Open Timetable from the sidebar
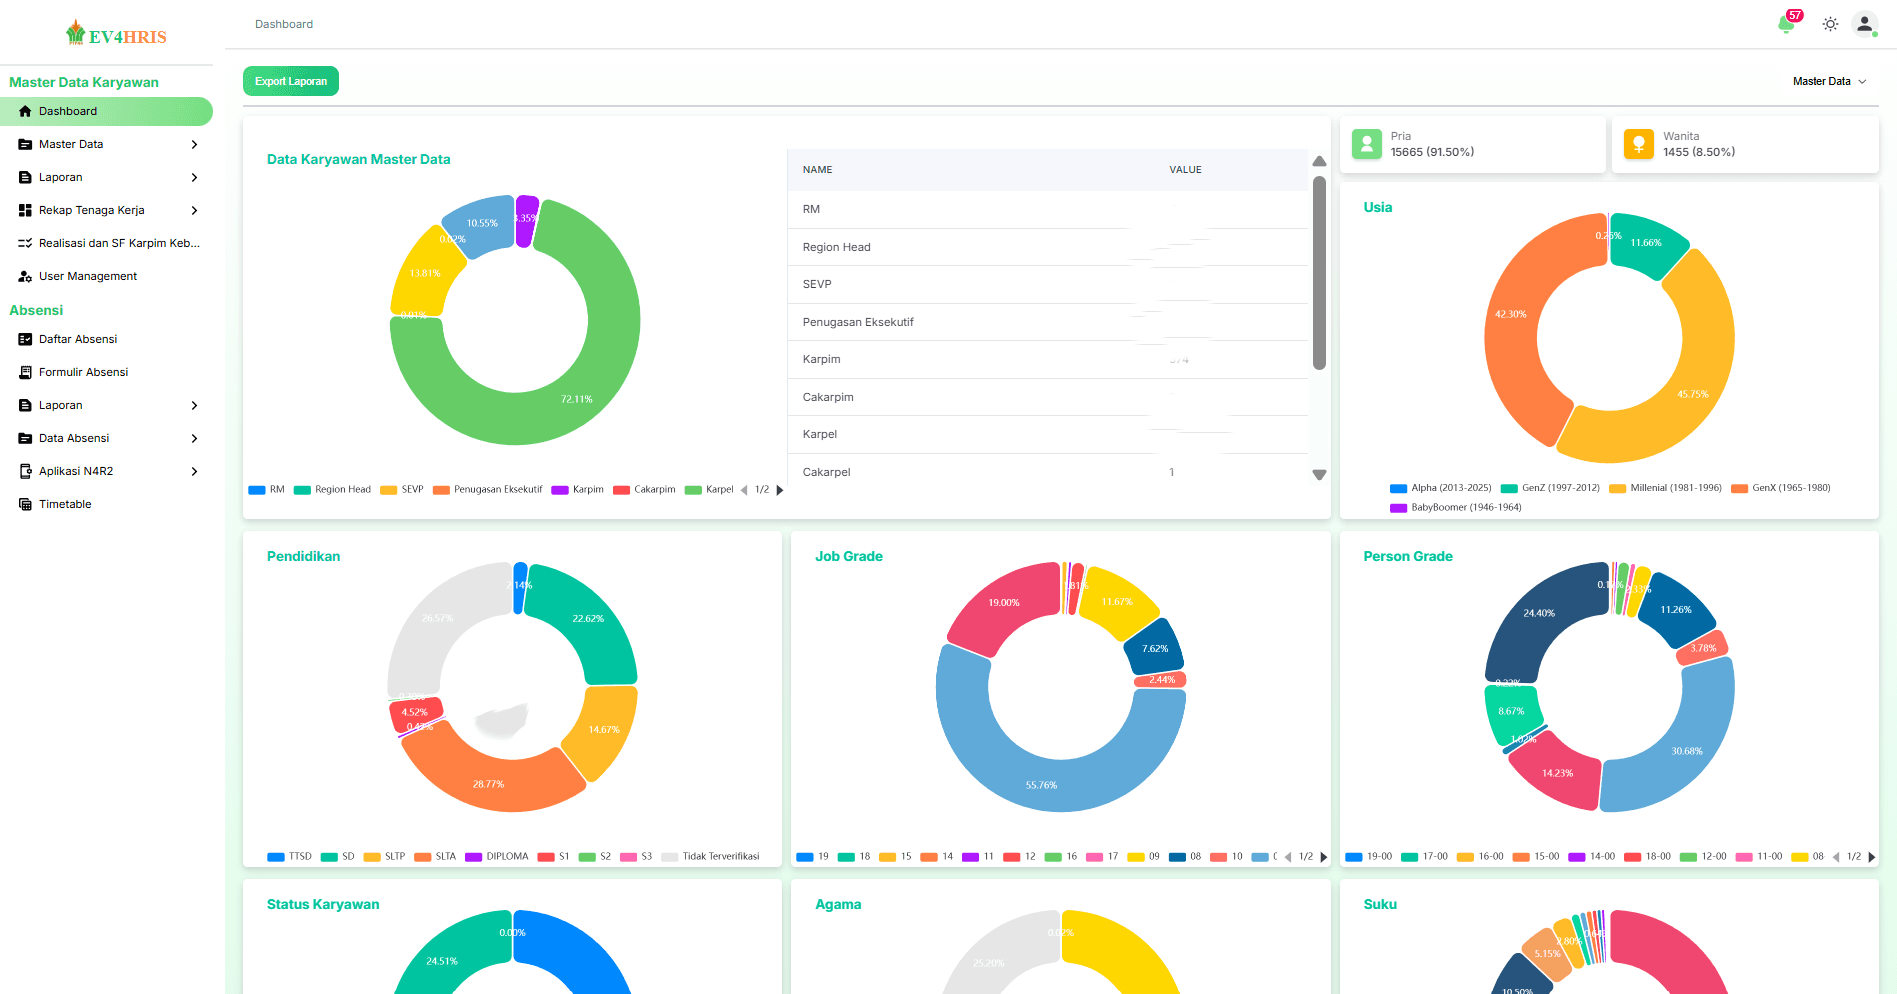1897x994 pixels. tap(65, 504)
